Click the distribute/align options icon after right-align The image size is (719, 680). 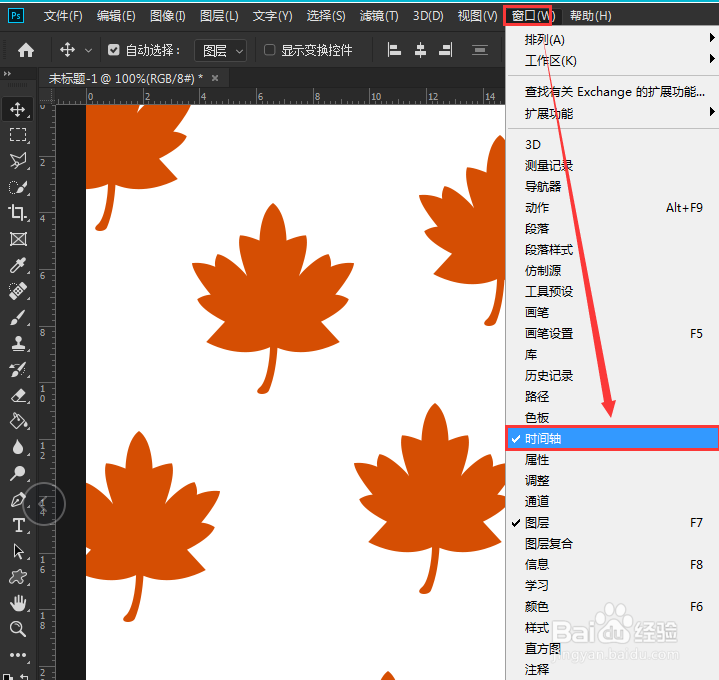point(480,50)
